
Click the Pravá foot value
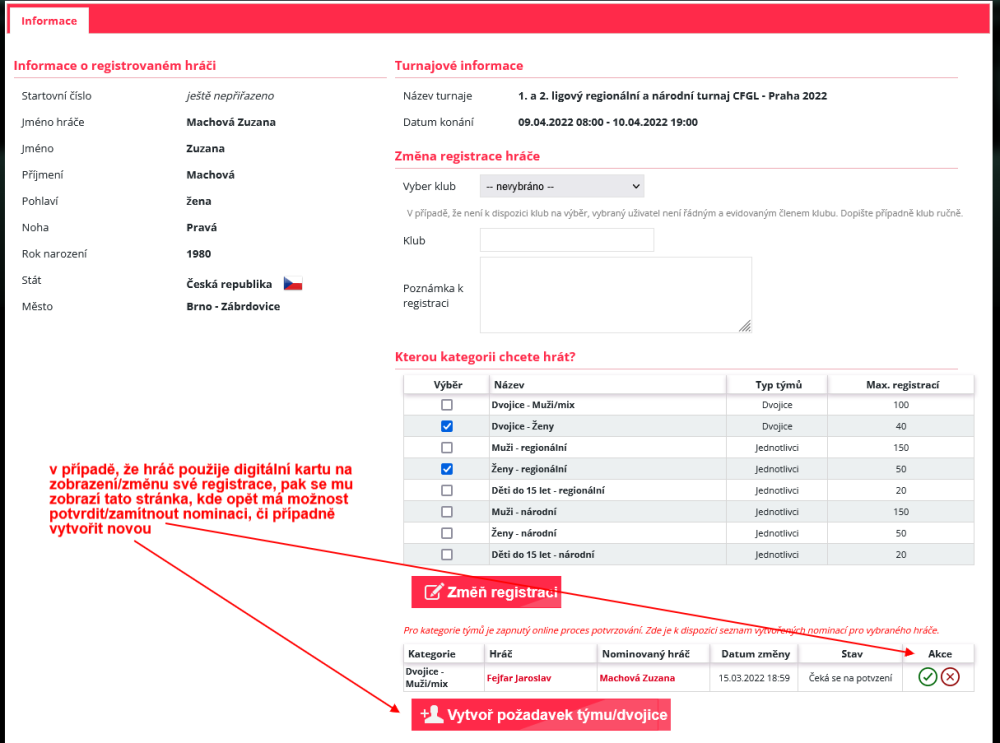pos(202,227)
